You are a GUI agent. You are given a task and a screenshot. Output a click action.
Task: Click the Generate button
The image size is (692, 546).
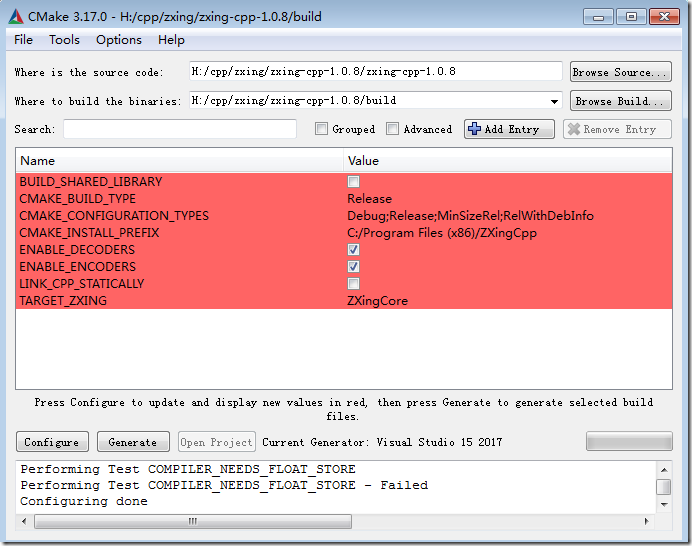pyautogui.click(x=133, y=442)
